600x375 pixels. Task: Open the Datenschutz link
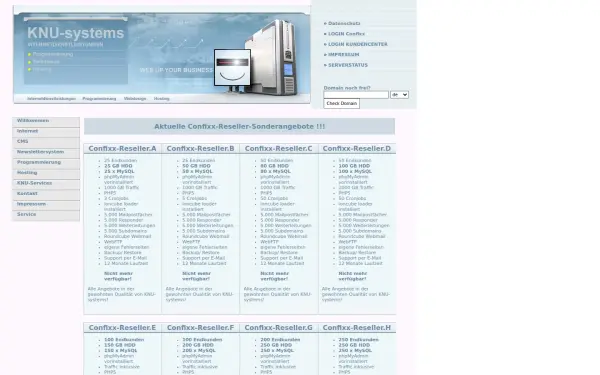tap(344, 23)
